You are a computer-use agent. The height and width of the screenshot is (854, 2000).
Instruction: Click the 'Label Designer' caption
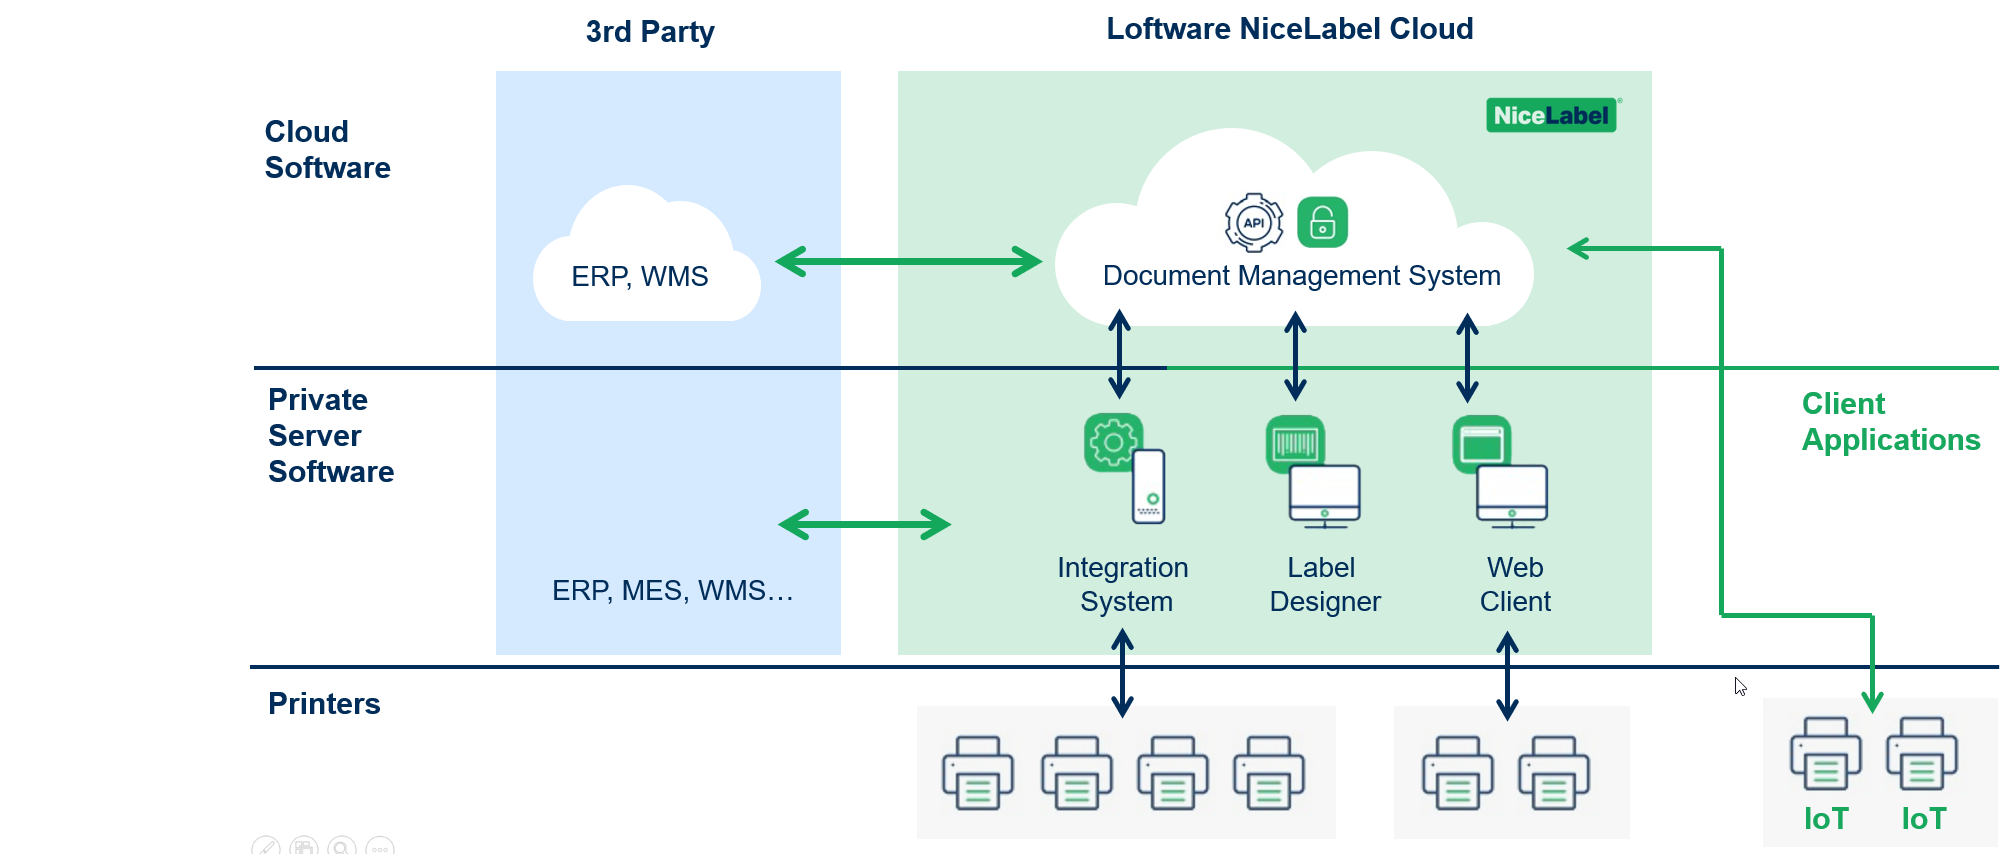1324,585
